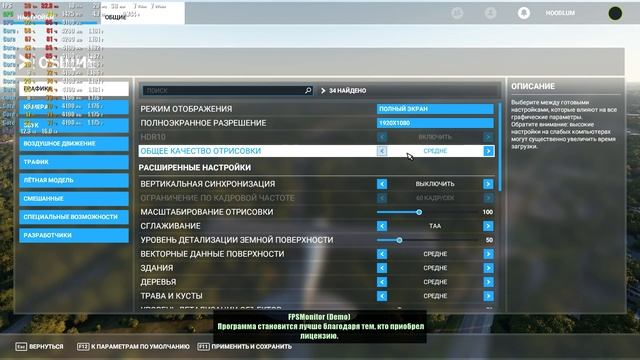640x360 pixels.
Task: Click the Выключить value for vertical sync
Action: click(x=435, y=184)
